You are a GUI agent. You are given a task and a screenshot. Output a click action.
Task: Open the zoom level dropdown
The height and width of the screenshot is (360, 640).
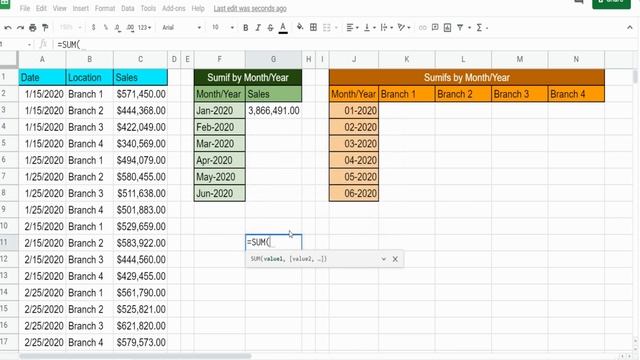coord(70,27)
